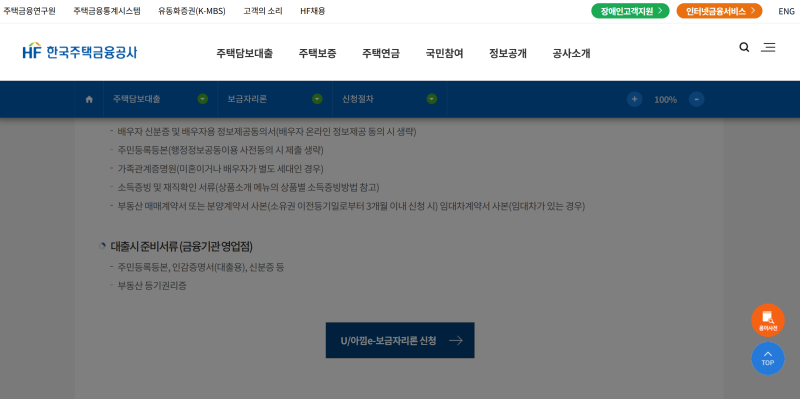The height and width of the screenshot is (399, 800).
Task: Open the 국민참여 main menu
Action: (x=444, y=53)
